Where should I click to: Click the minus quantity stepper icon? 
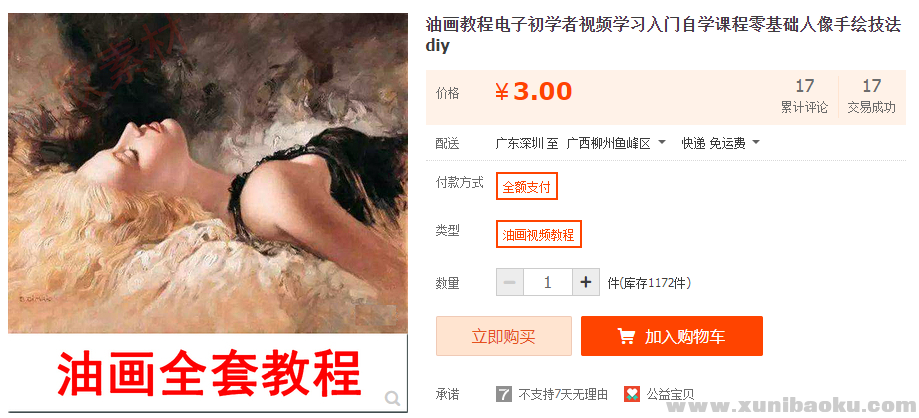pos(510,283)
